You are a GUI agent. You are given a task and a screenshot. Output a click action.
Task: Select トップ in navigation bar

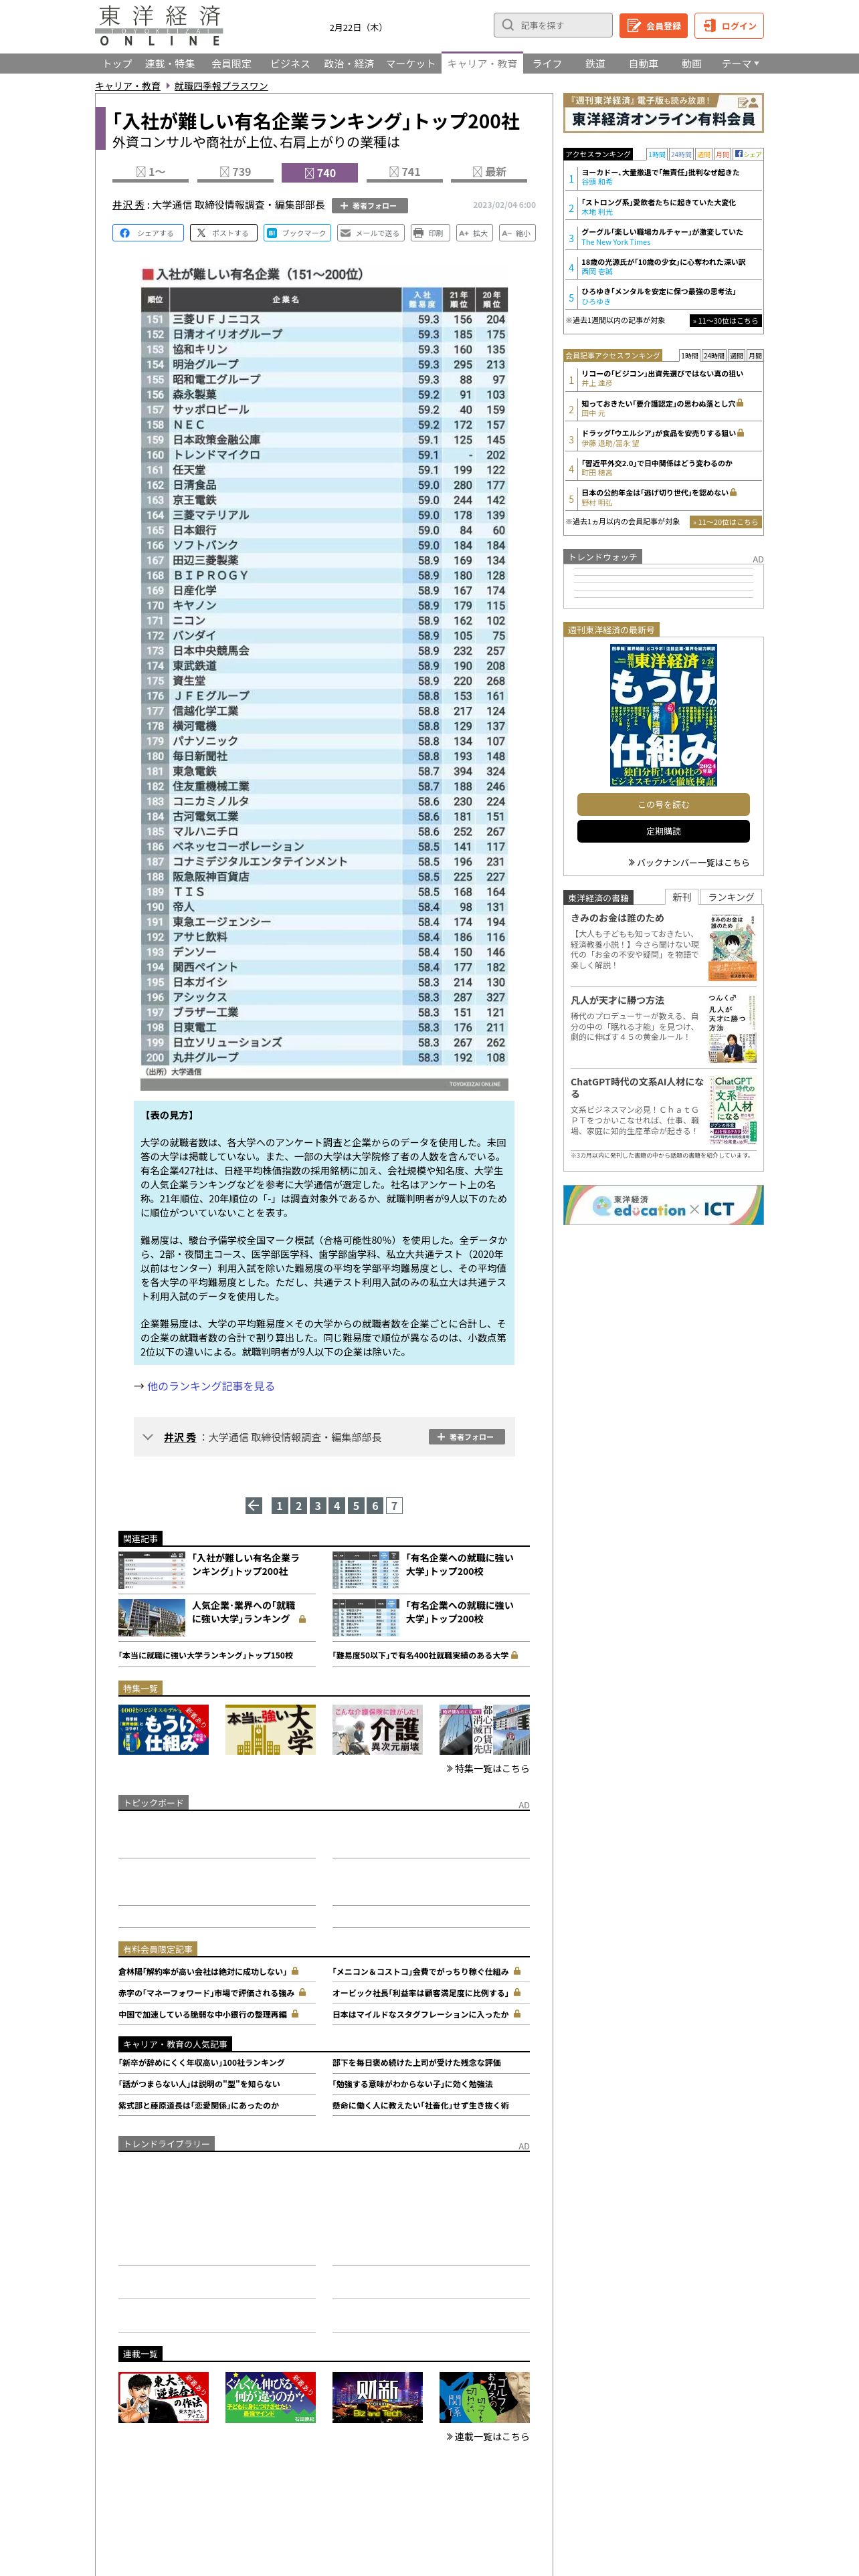point(117,64)
